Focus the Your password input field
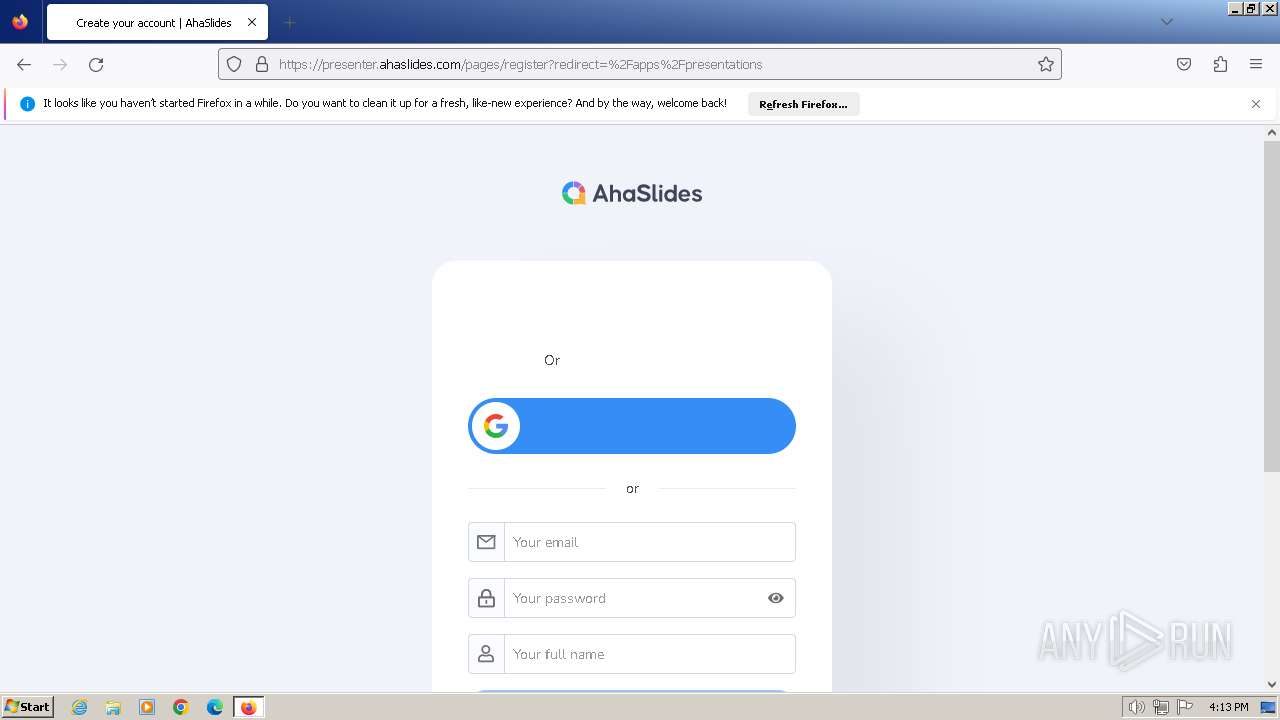1280x720 pixels. point(632,598)
